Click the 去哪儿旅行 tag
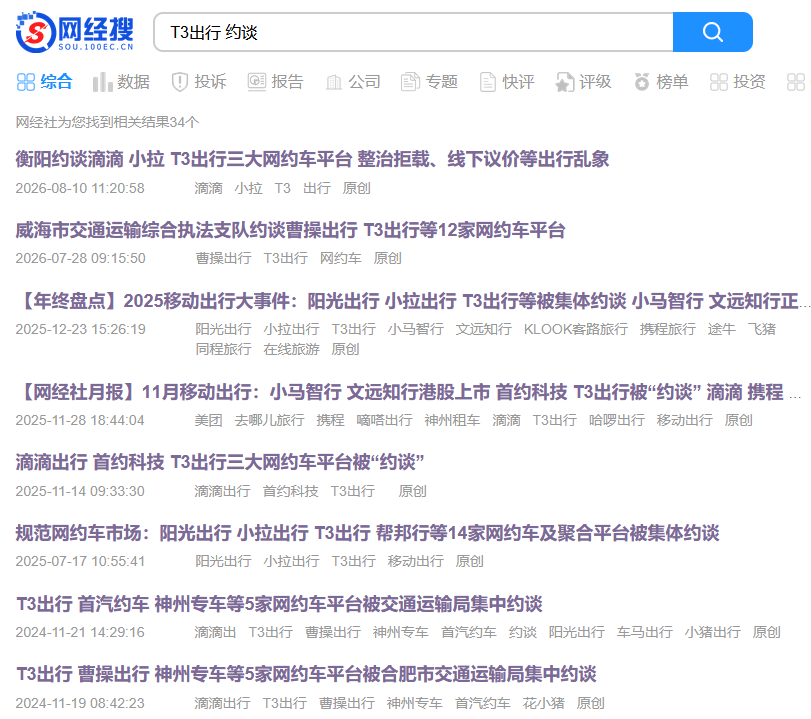The width and height of the screenshot is (811, 719). tap(269, 420)
